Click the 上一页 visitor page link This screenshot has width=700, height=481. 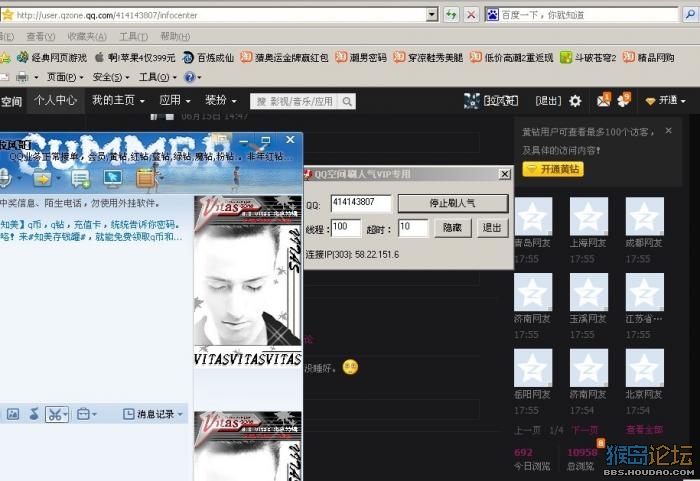click(527, 430)
